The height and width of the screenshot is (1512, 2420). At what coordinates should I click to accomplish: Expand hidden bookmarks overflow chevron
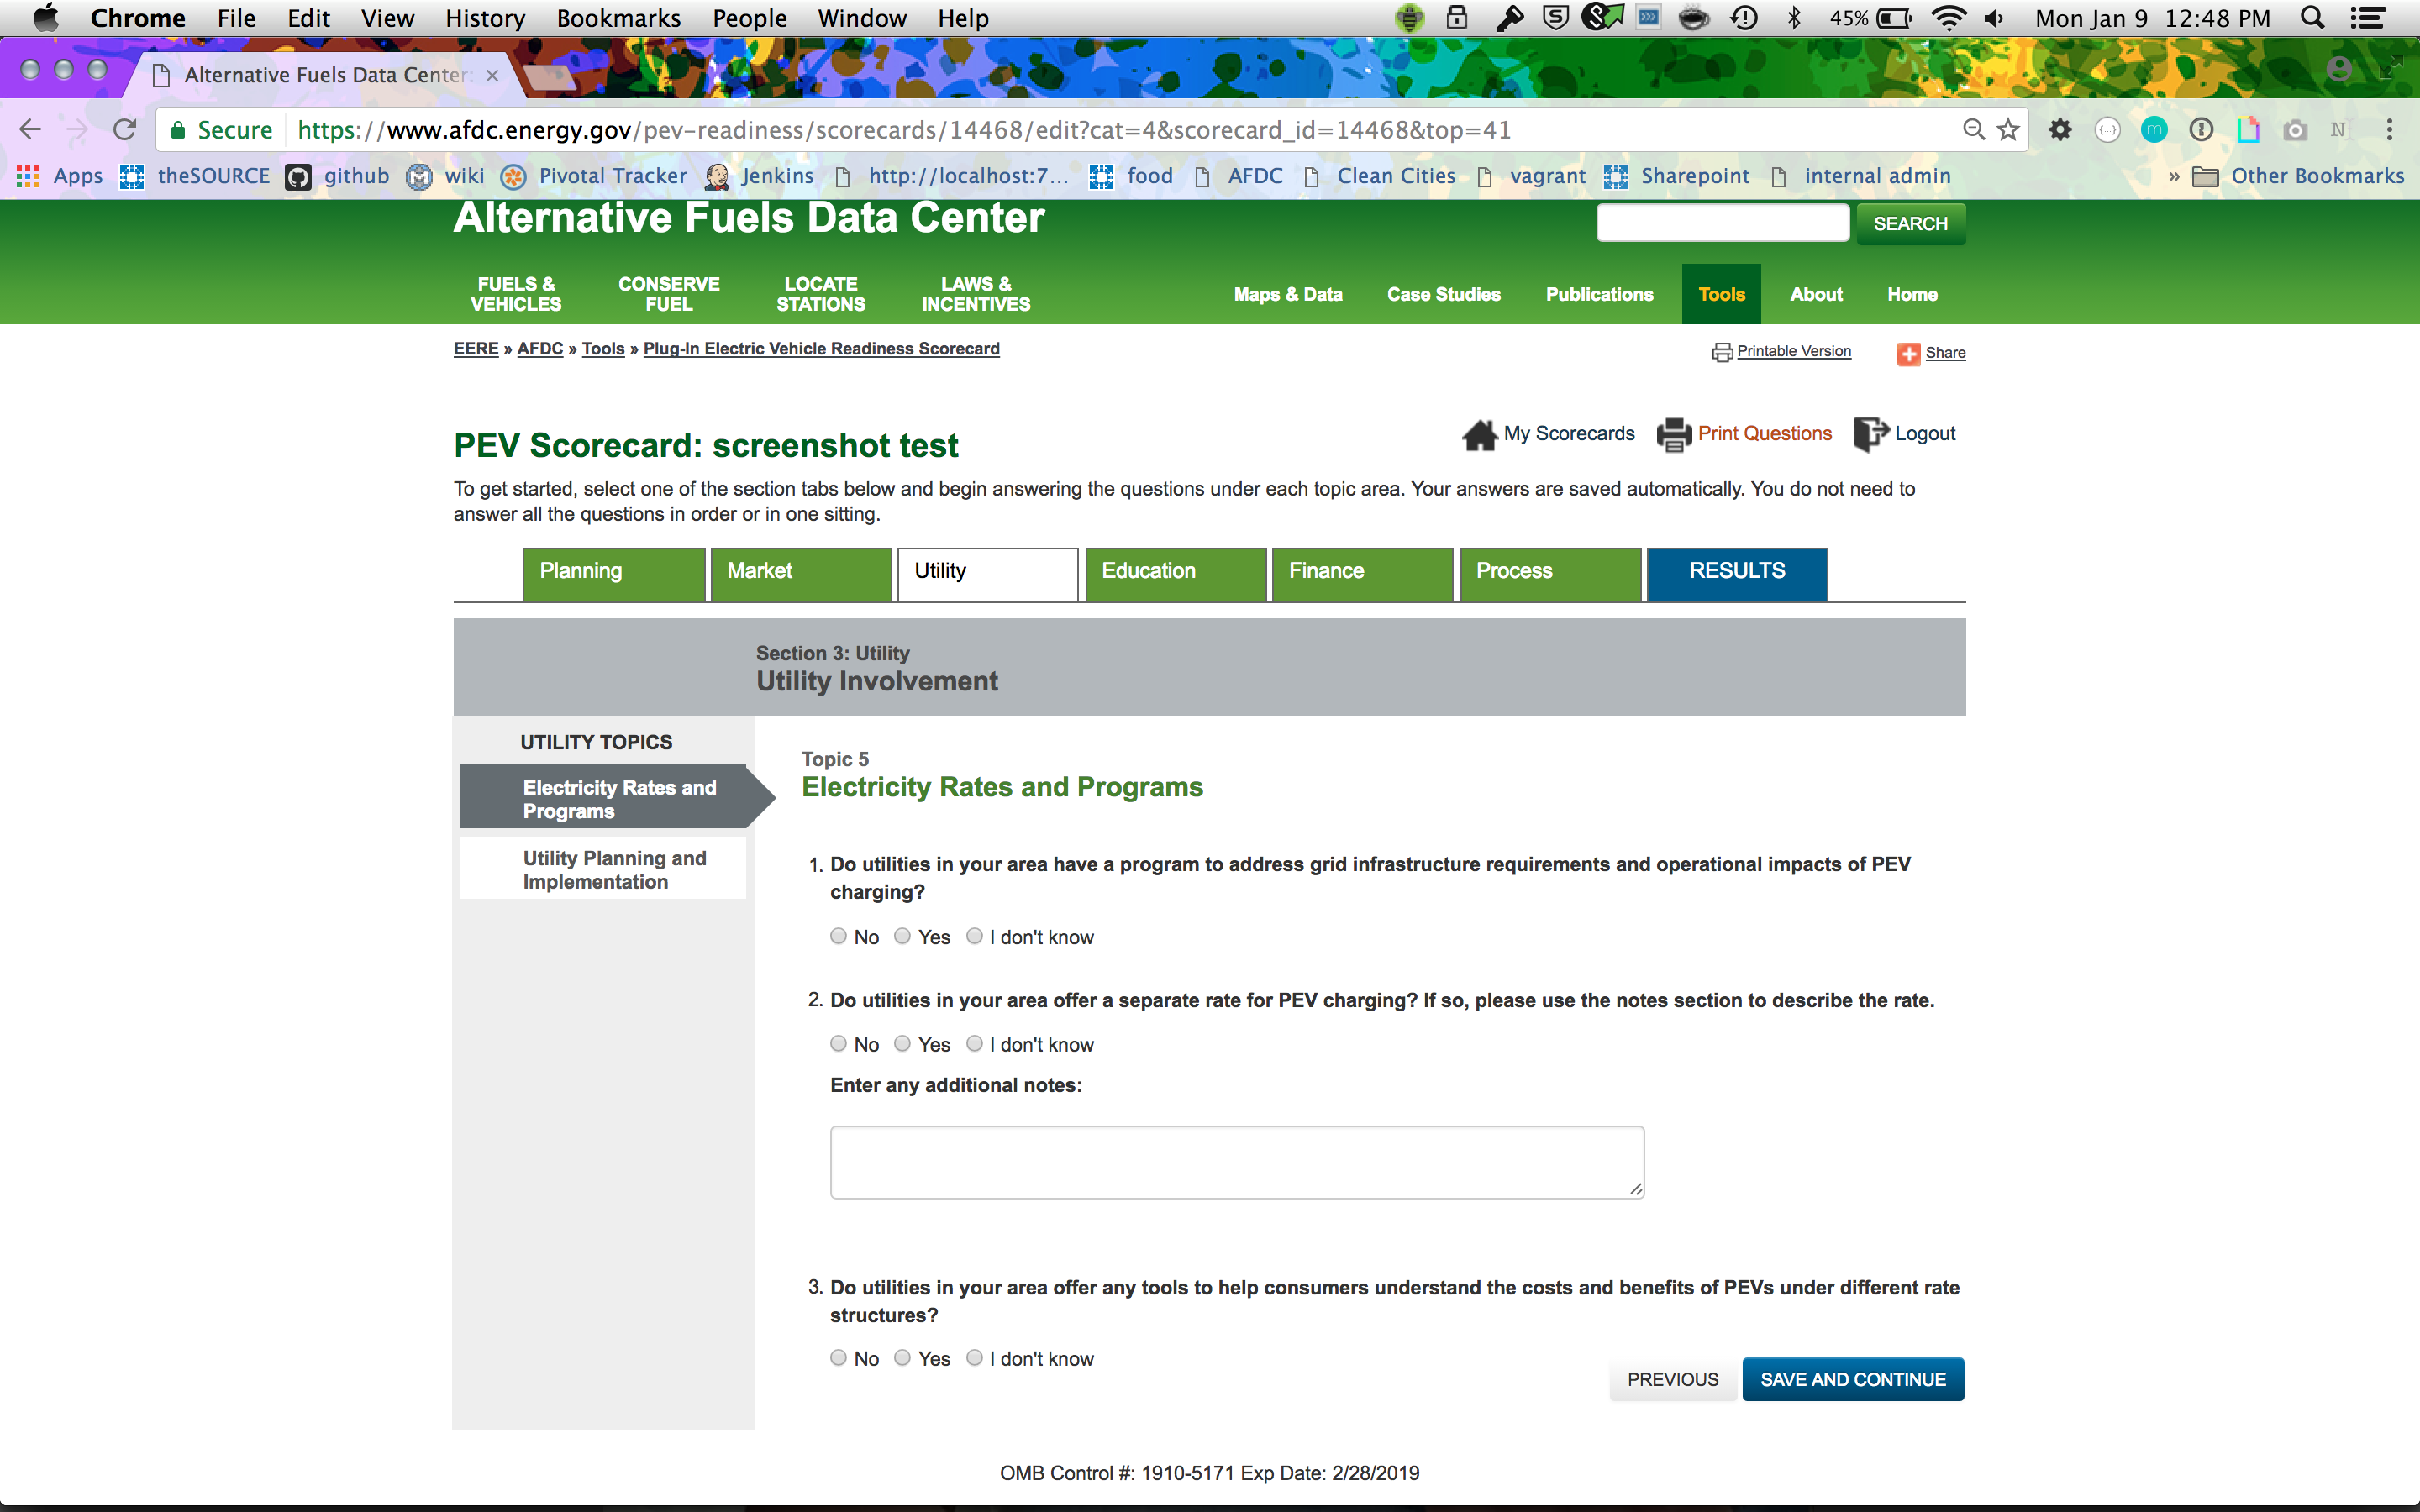point(2173,177)
